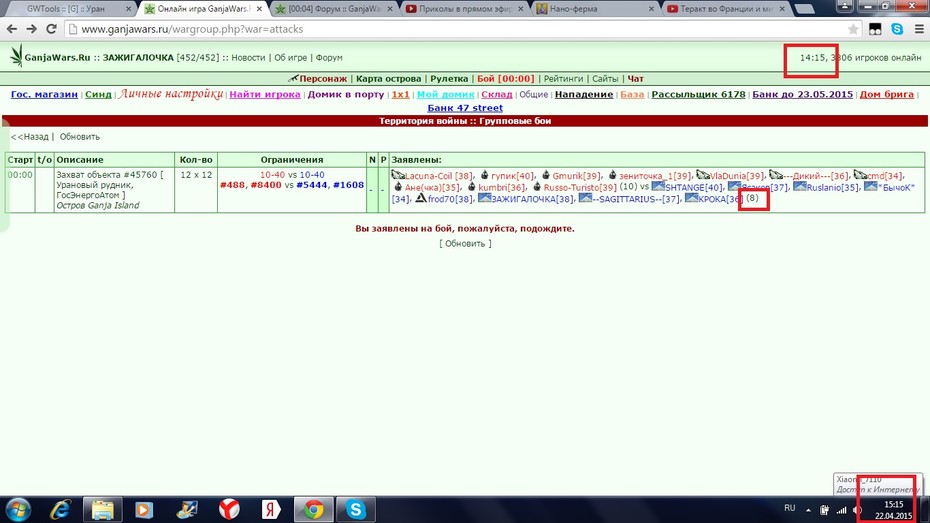Open Рулетка menu item
The height and width of the screenshot is (523, 930).
coord(449,78)
